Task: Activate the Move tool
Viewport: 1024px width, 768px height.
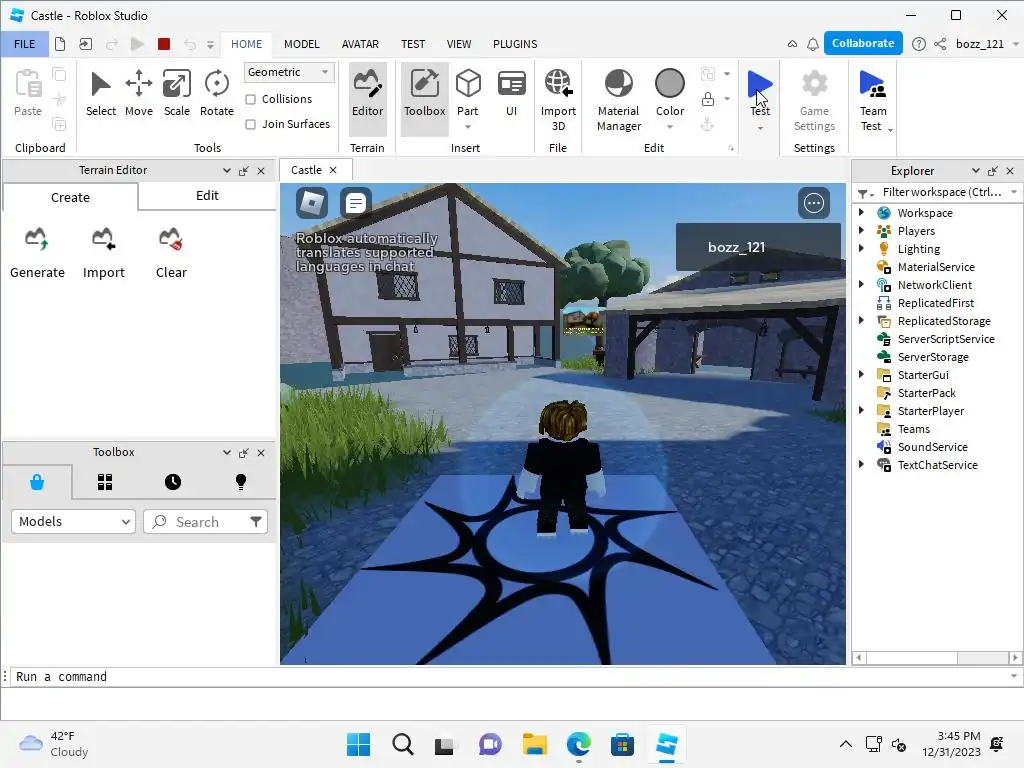Action: [x=138, y=93]
